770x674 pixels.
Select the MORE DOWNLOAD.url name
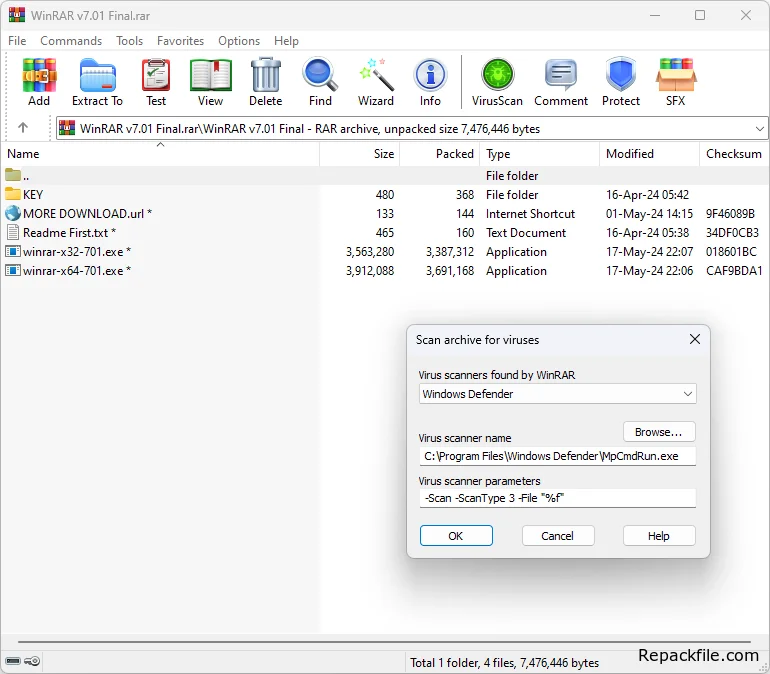83,214
